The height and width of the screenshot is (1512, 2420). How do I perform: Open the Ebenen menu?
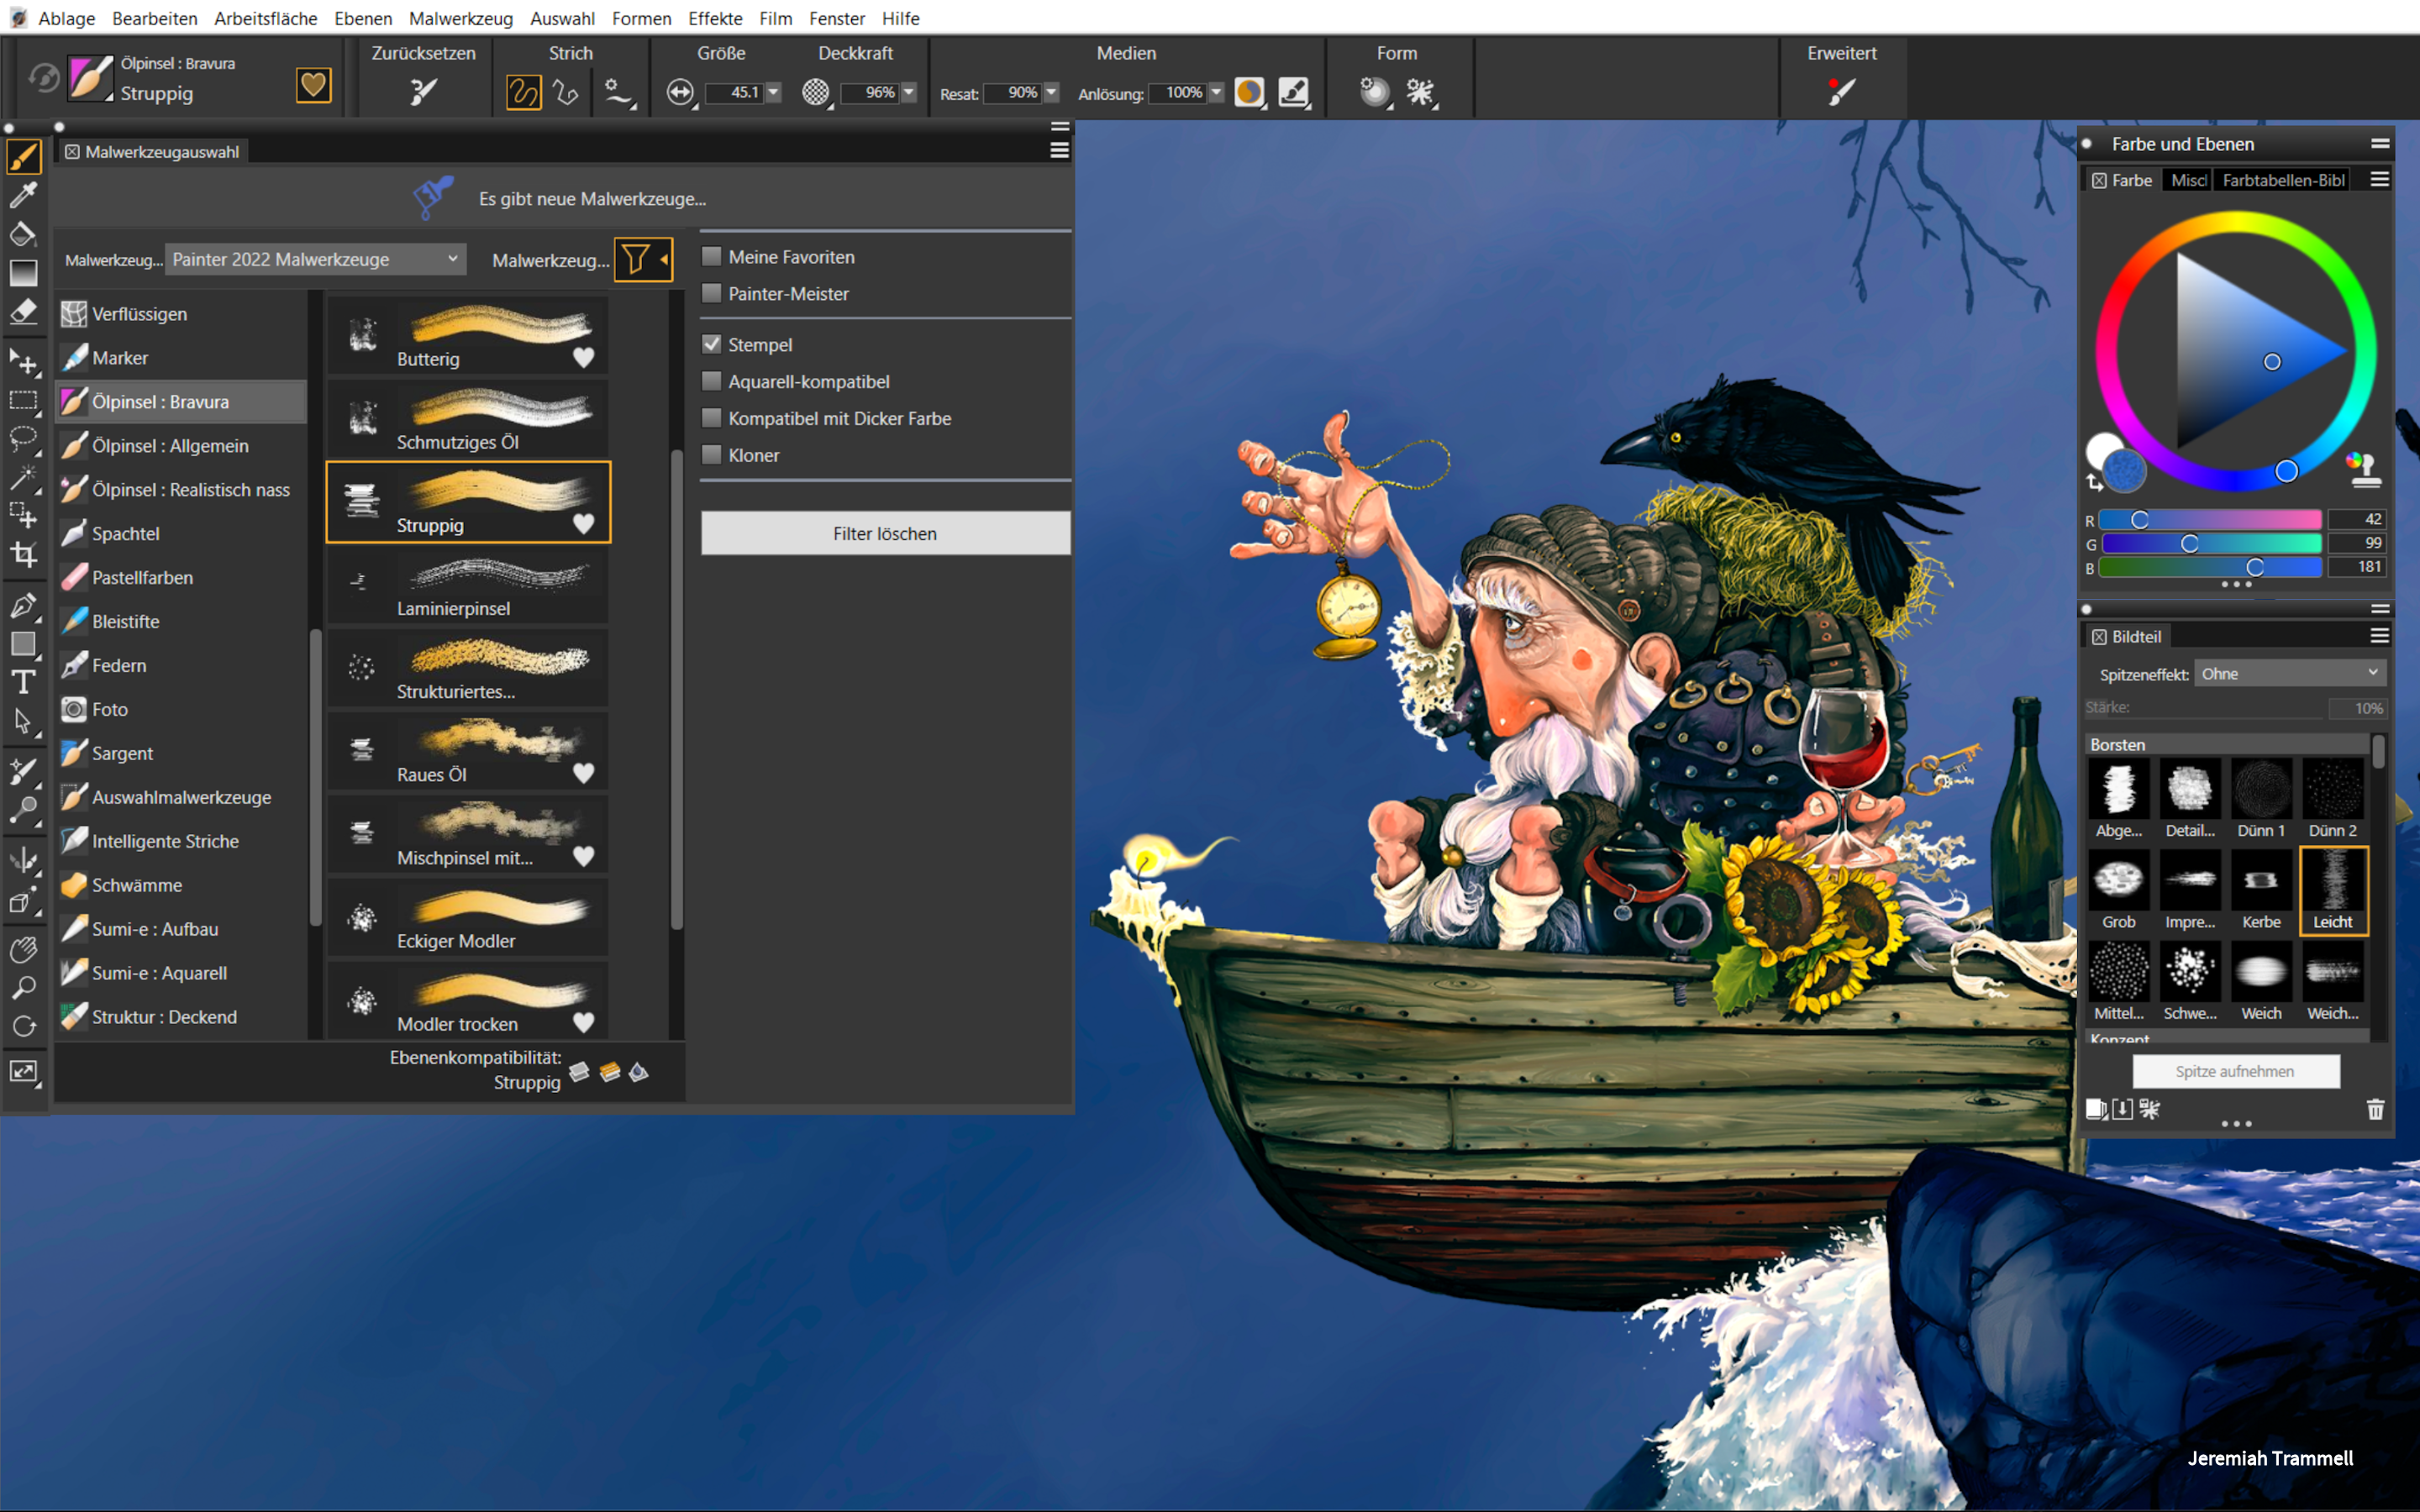tap(363, 18)
